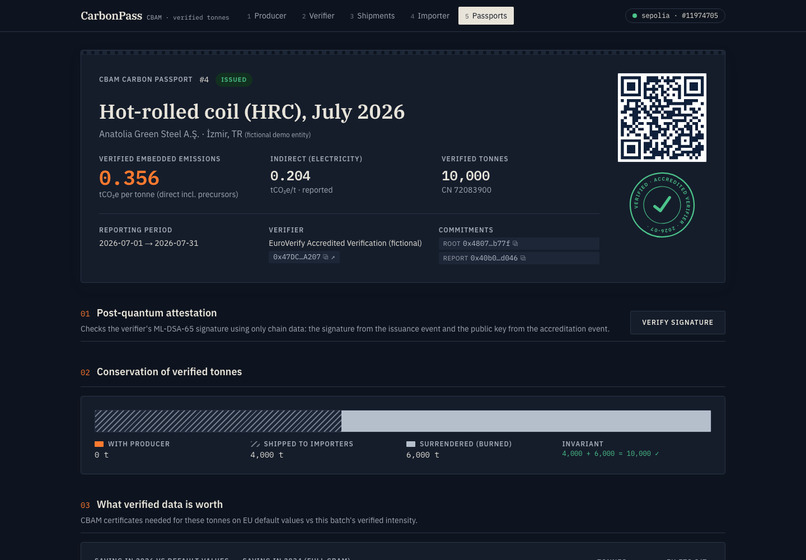Click Anatolia Green Steel A.Ş. producer name
Screen dimensions: 806x560
click(149, 134)
